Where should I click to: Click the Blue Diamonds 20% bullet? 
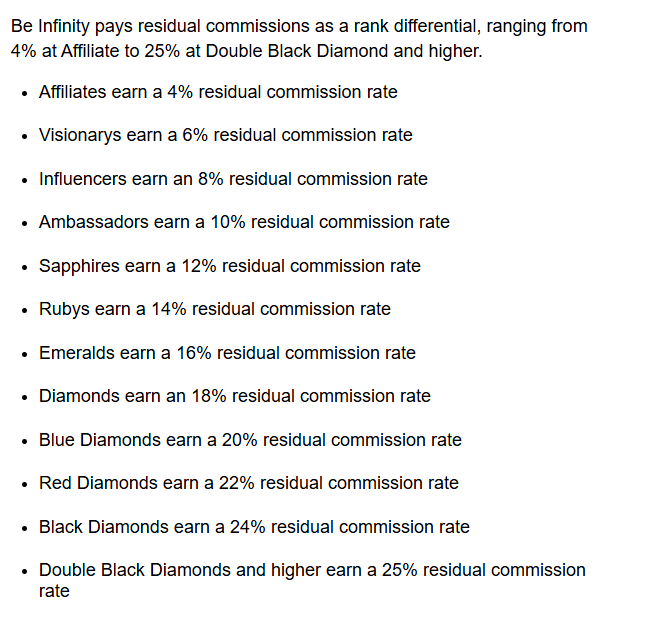click(x=250, y=440)
